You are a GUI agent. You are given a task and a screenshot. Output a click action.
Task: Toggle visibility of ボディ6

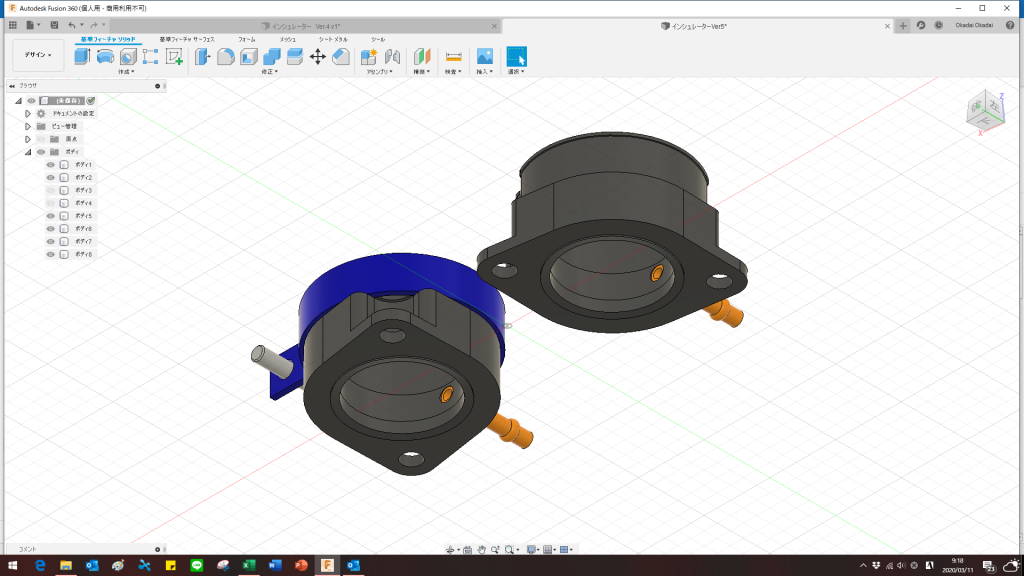[x=51, y=229]
